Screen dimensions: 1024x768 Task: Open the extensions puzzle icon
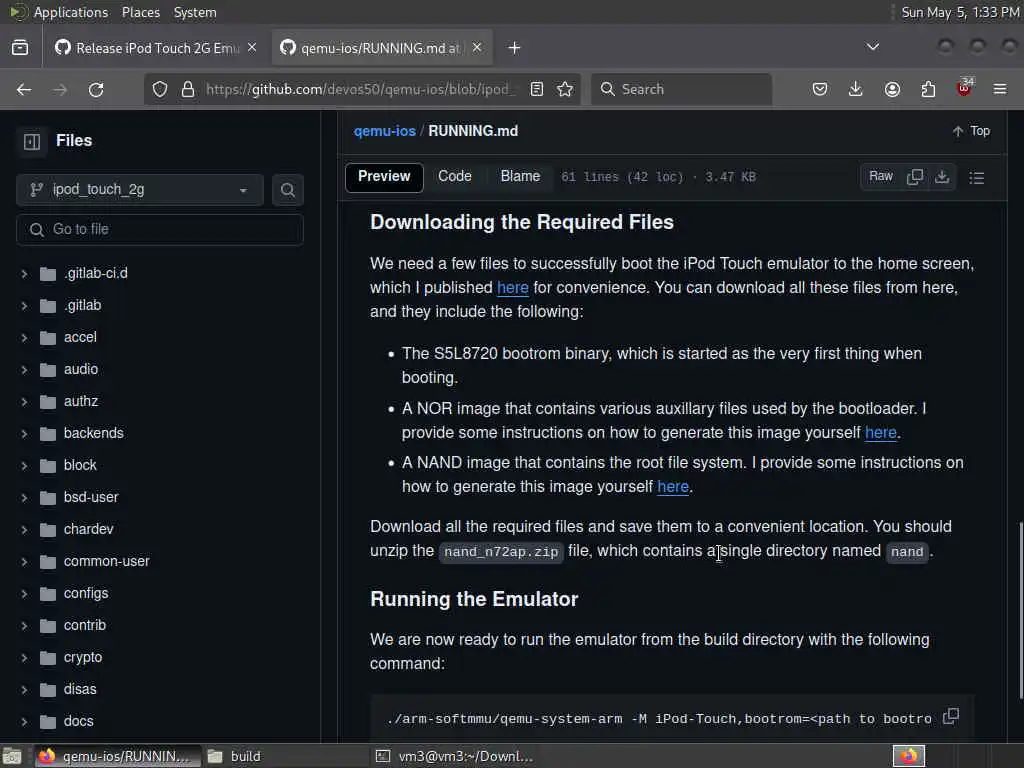pos(928,89)
